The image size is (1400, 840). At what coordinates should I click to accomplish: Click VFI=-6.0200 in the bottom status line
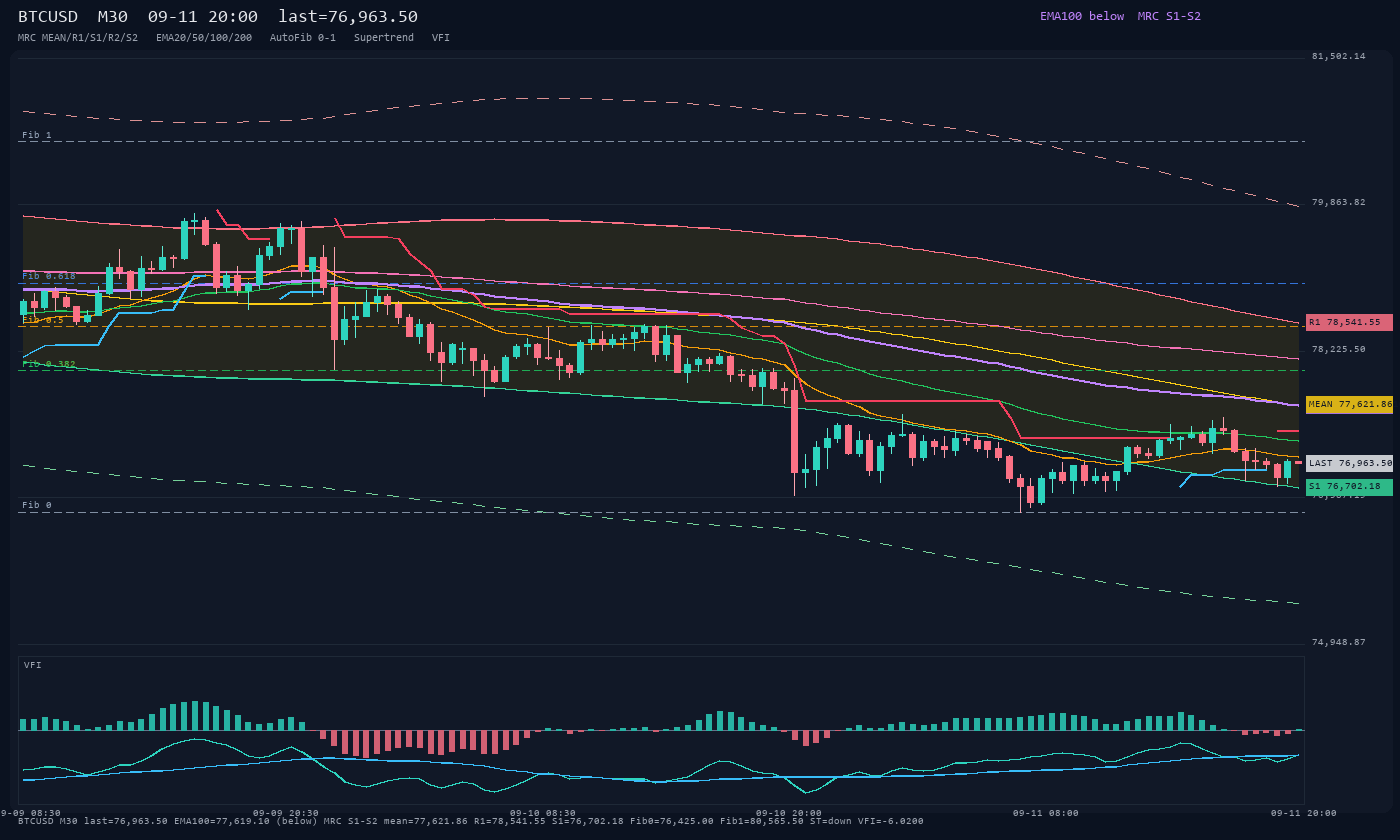coord(891,821)
